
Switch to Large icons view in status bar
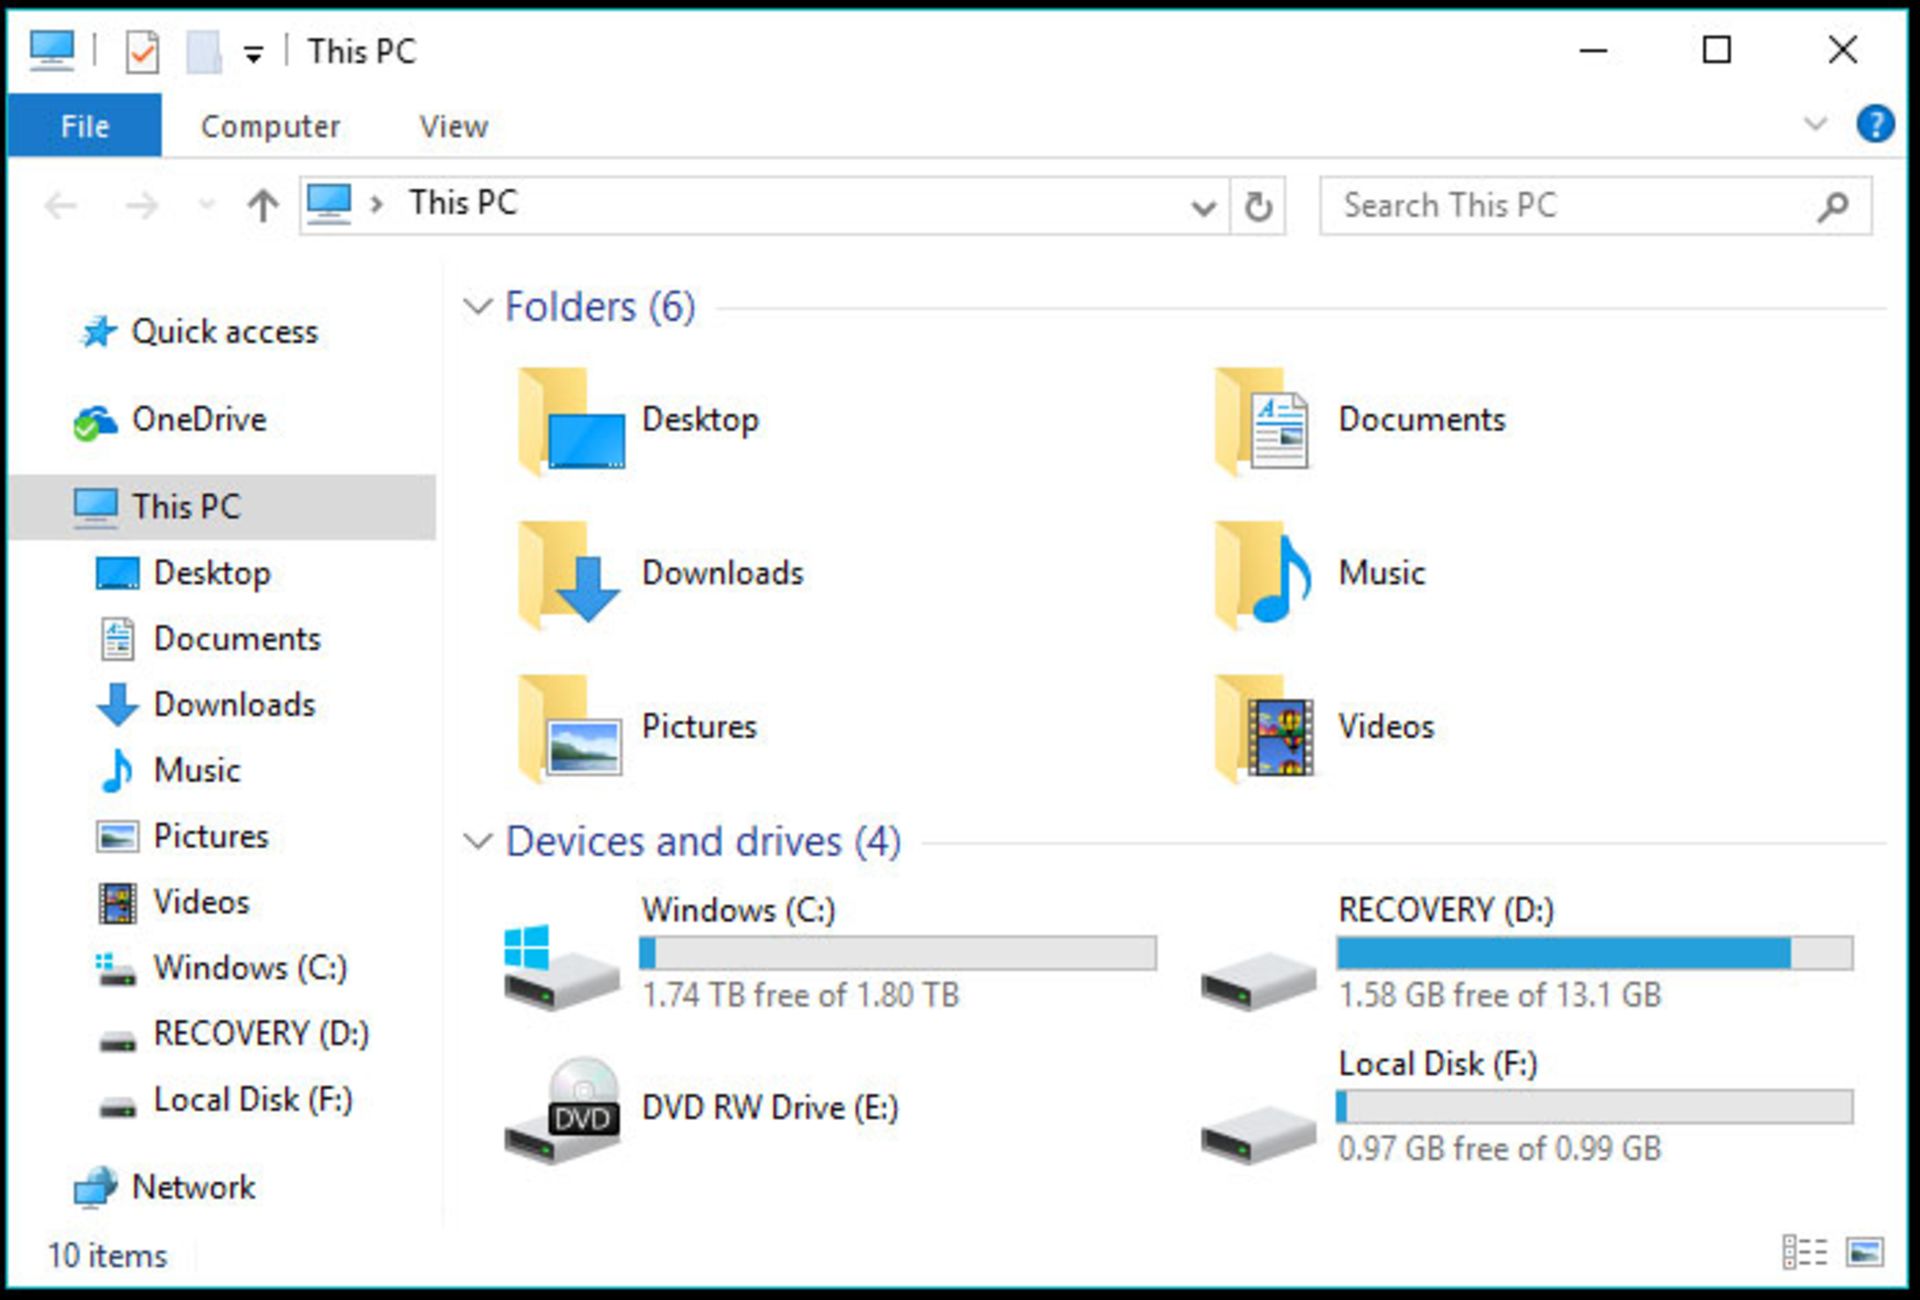tap(1865, 1252)
